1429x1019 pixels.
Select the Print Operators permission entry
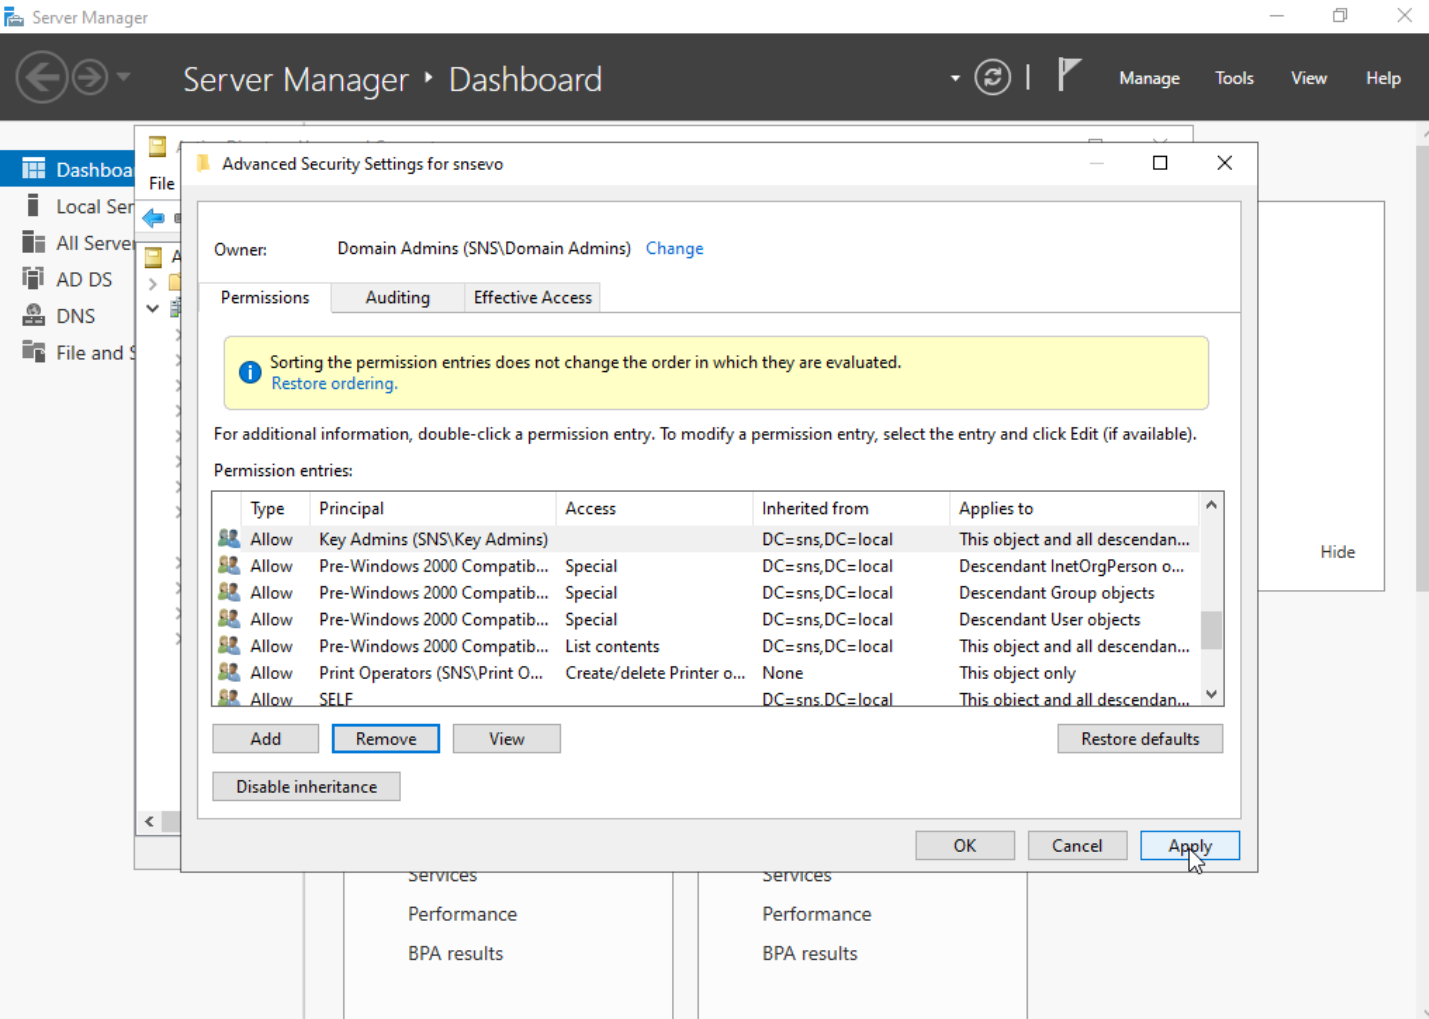(705, 673)
